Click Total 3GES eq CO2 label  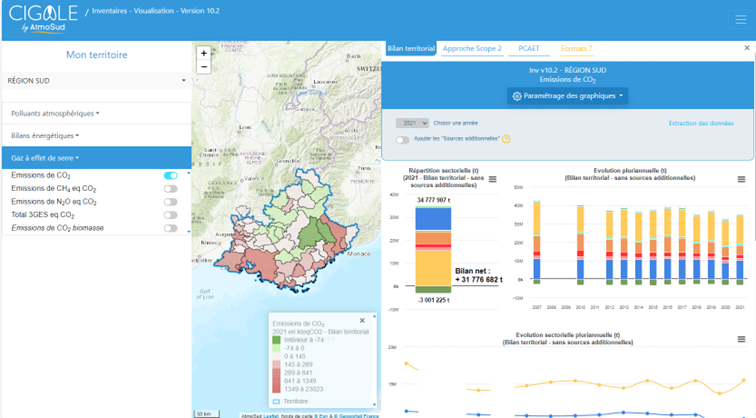coord(43,215)
